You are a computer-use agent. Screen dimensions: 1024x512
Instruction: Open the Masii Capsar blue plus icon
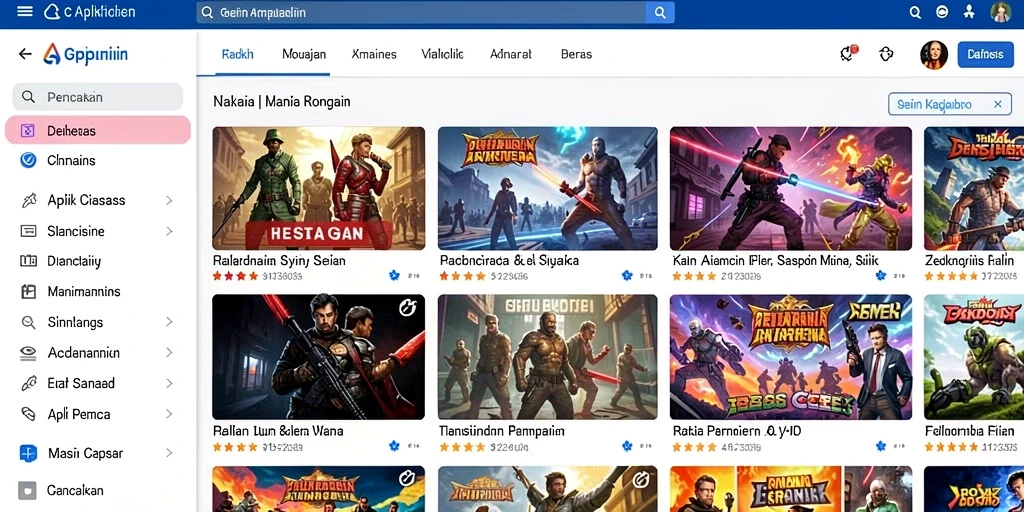[x=28, y=453]
